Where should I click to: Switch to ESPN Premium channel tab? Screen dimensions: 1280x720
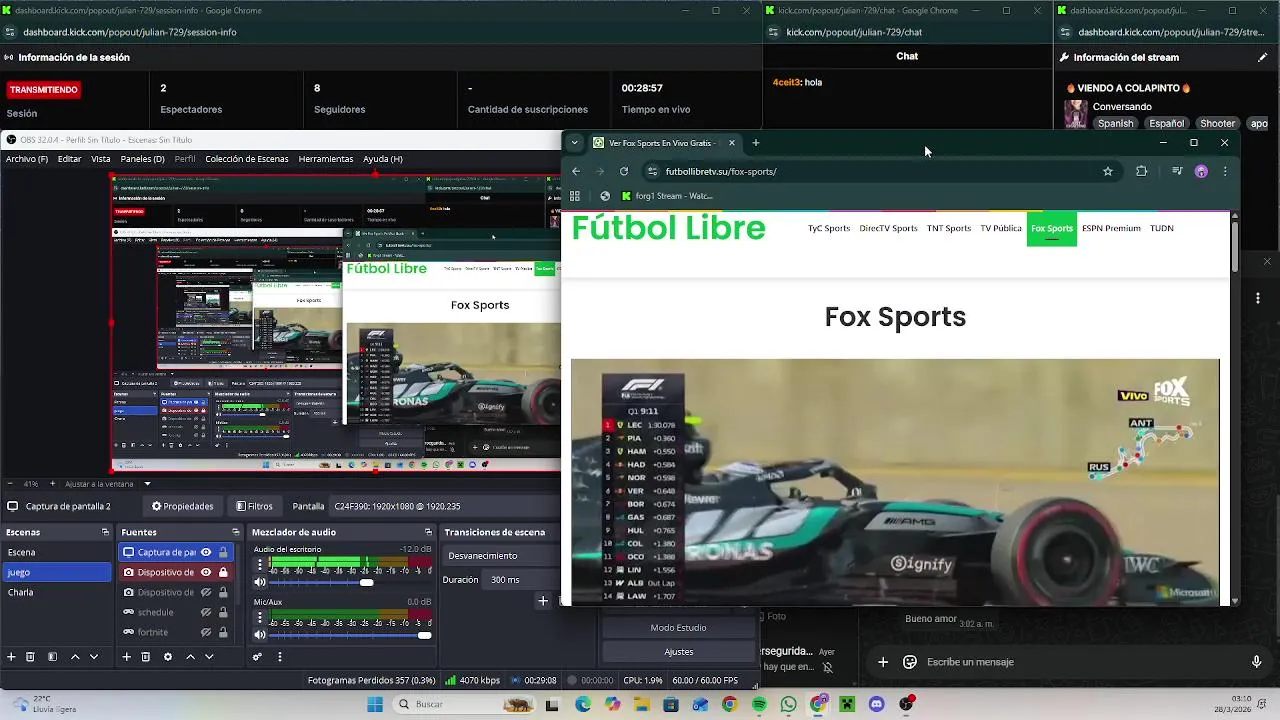click(x=1111, y=228)
